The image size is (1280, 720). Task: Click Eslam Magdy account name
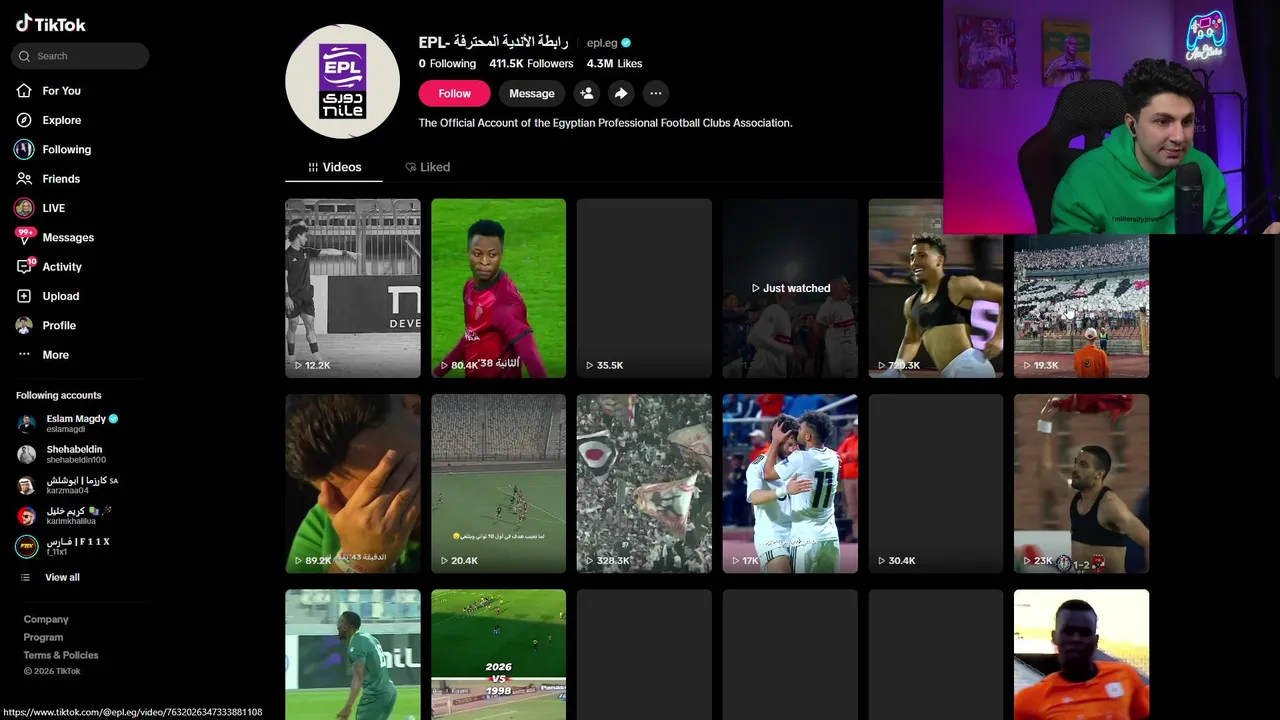point(76,419)
